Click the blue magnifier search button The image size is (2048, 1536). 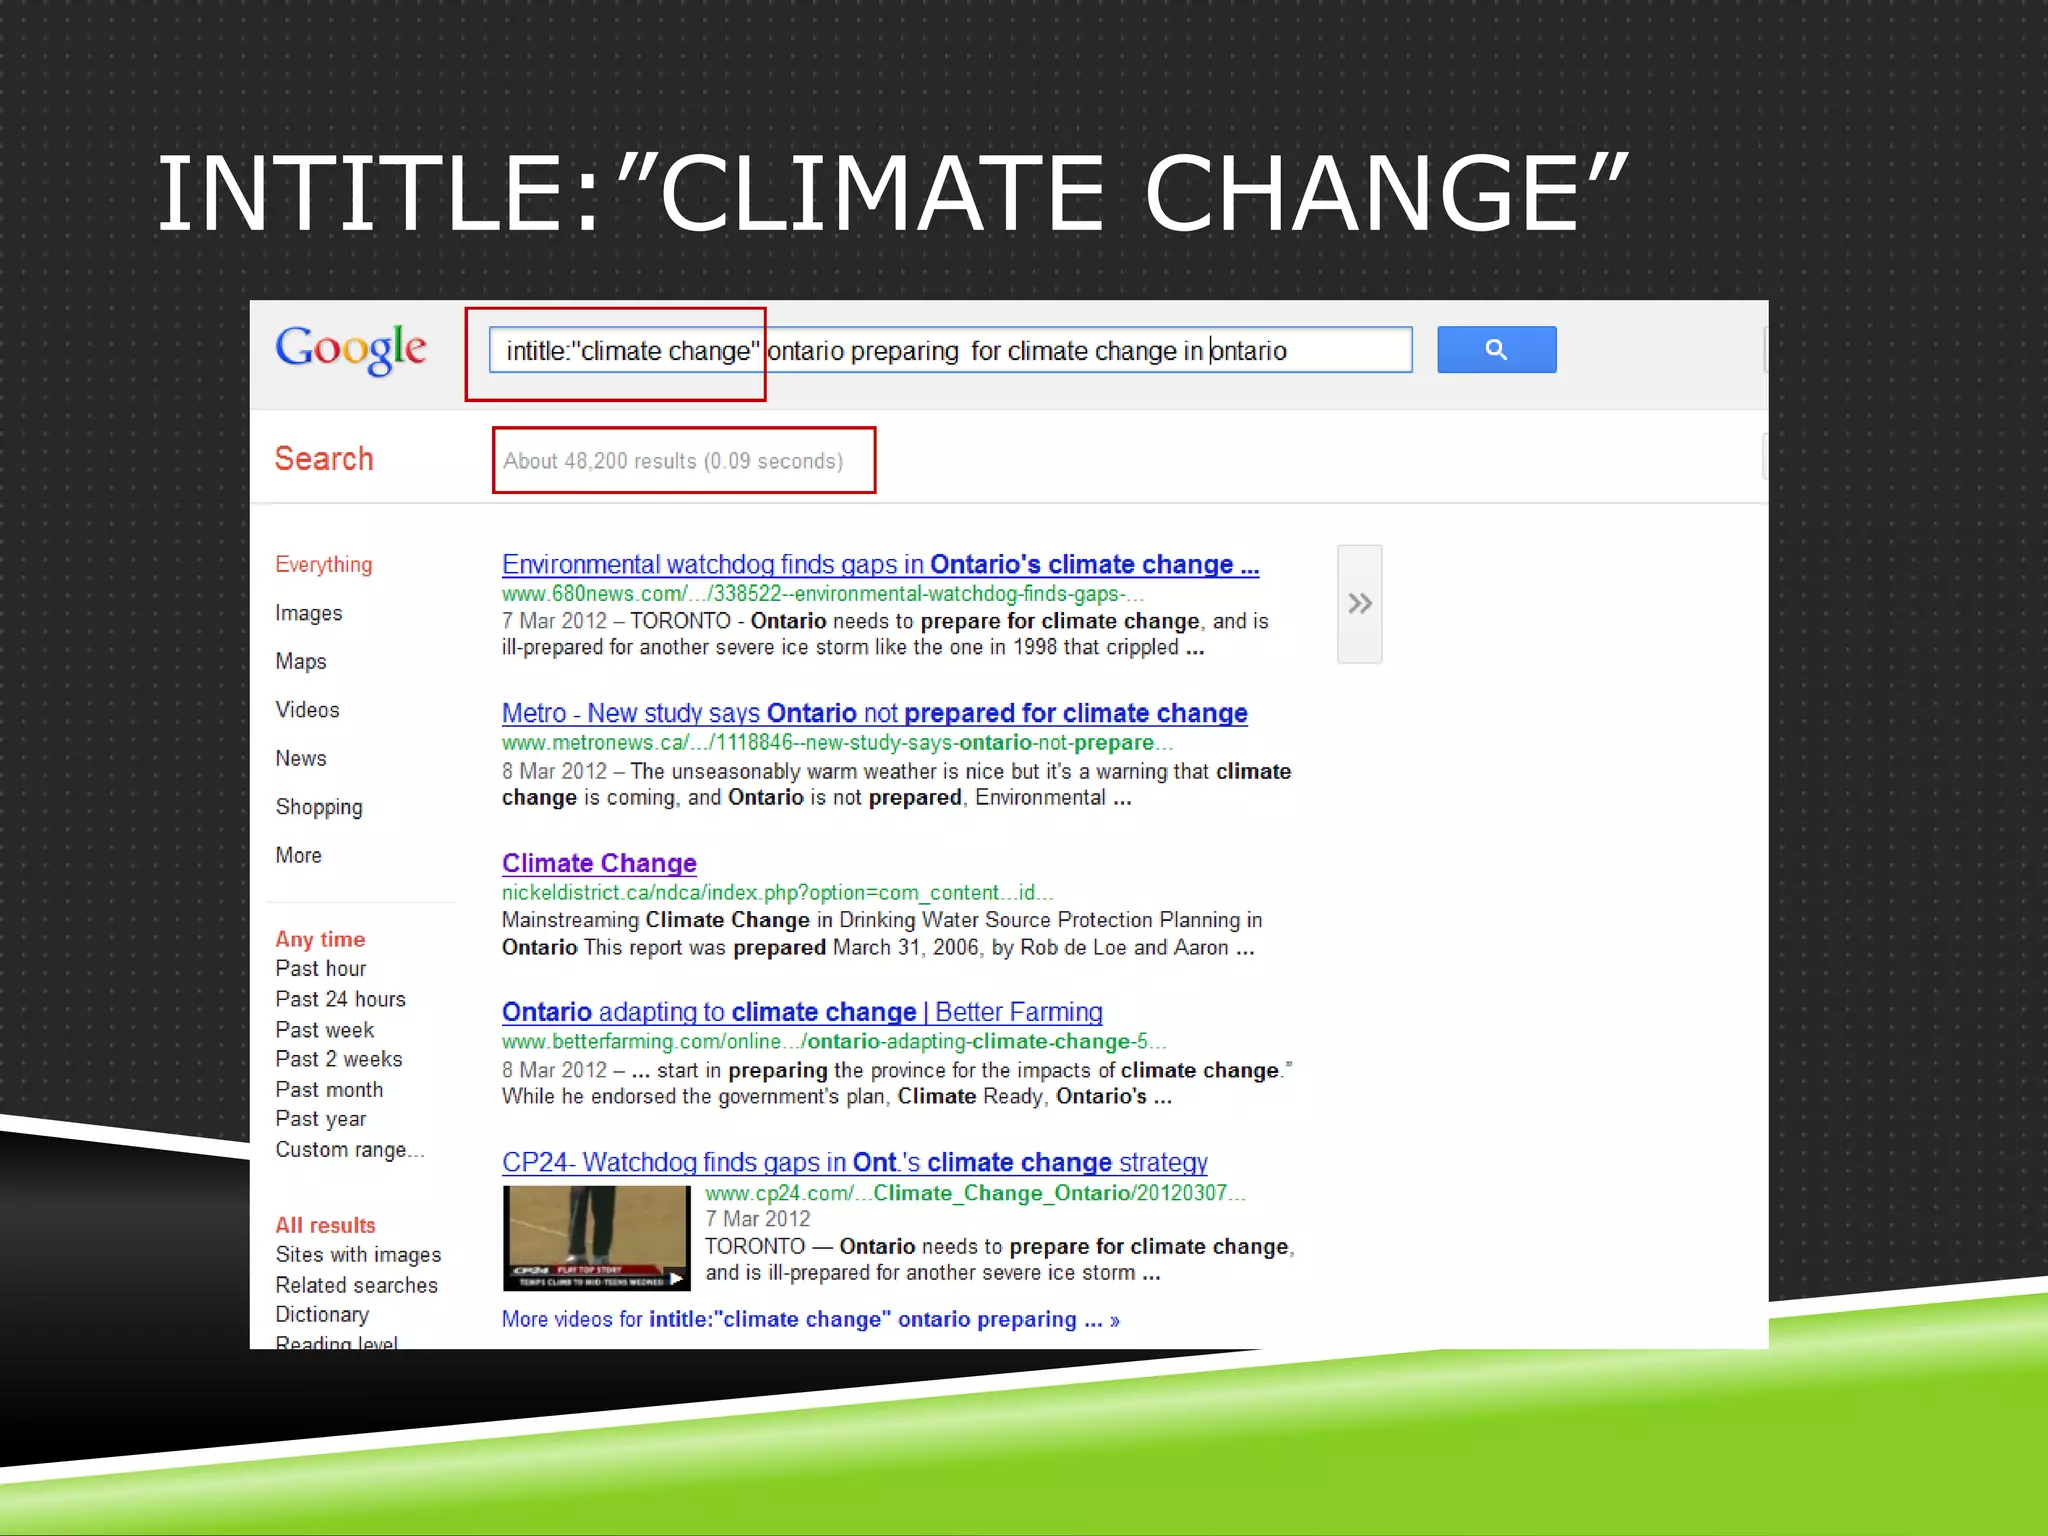tap(1496, 350)
